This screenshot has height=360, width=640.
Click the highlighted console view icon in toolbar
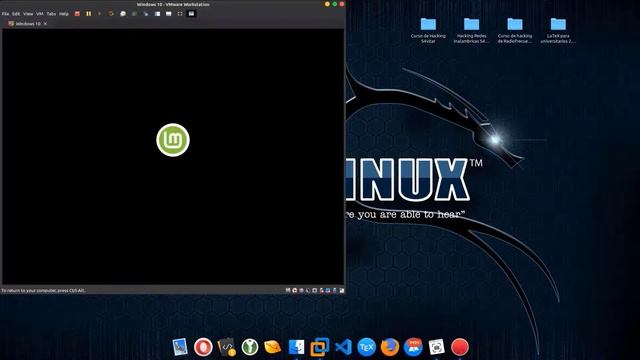click(191, 14)
